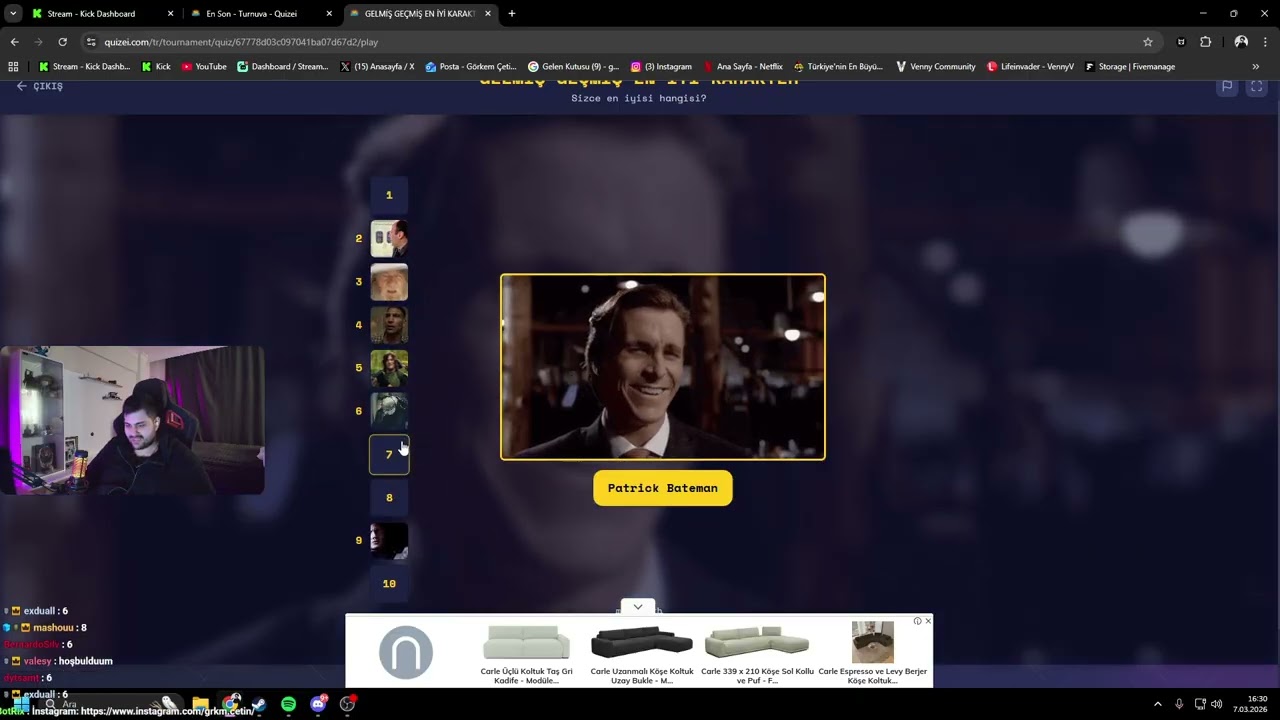Screen dimensions: 1280x720
Task: Open the Anasayfa / X bookmark
Action: click(377, 67)
